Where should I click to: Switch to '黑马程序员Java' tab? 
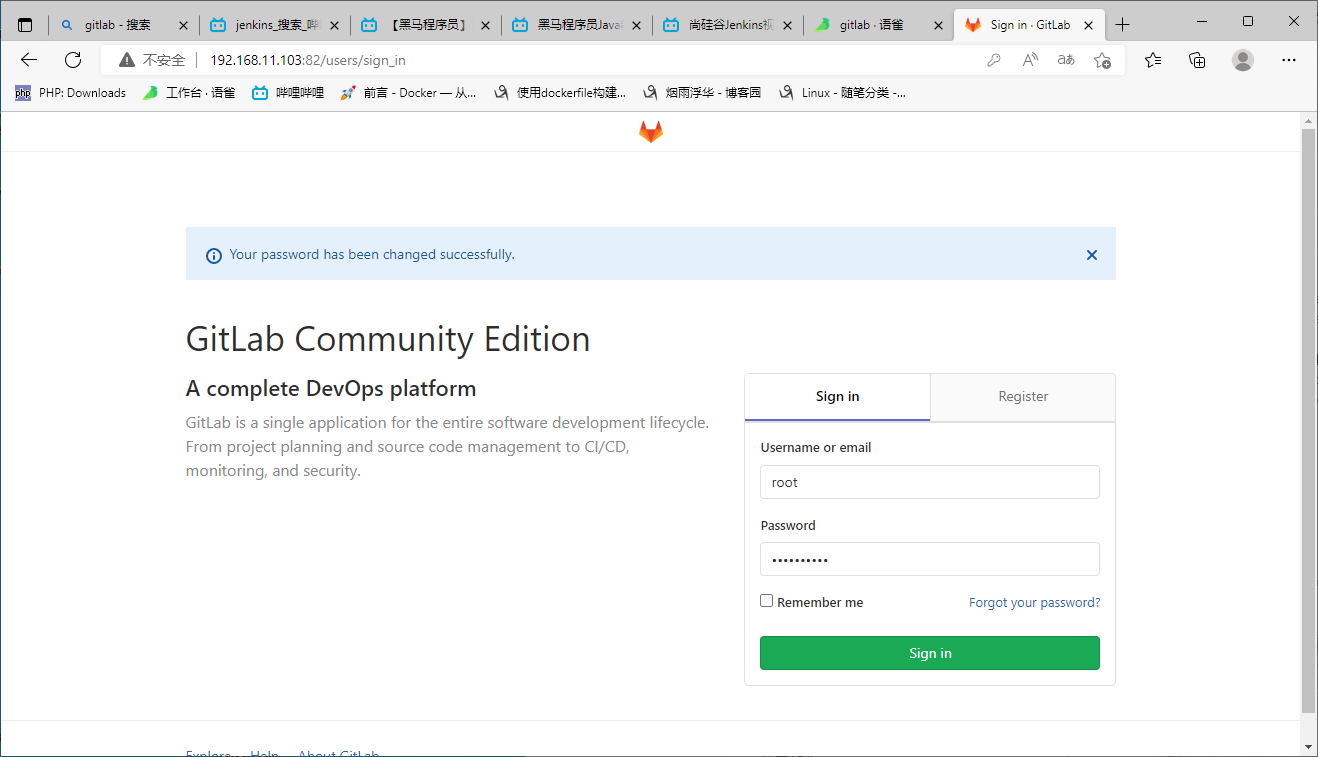(576, 25)
